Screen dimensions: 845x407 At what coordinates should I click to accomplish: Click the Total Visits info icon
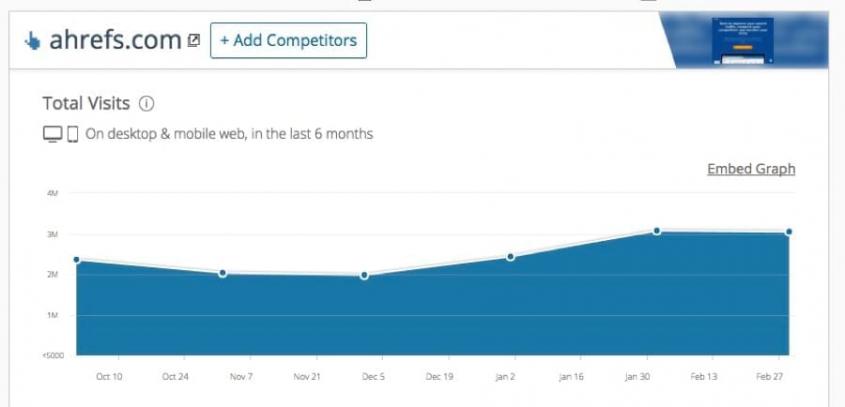147,103
